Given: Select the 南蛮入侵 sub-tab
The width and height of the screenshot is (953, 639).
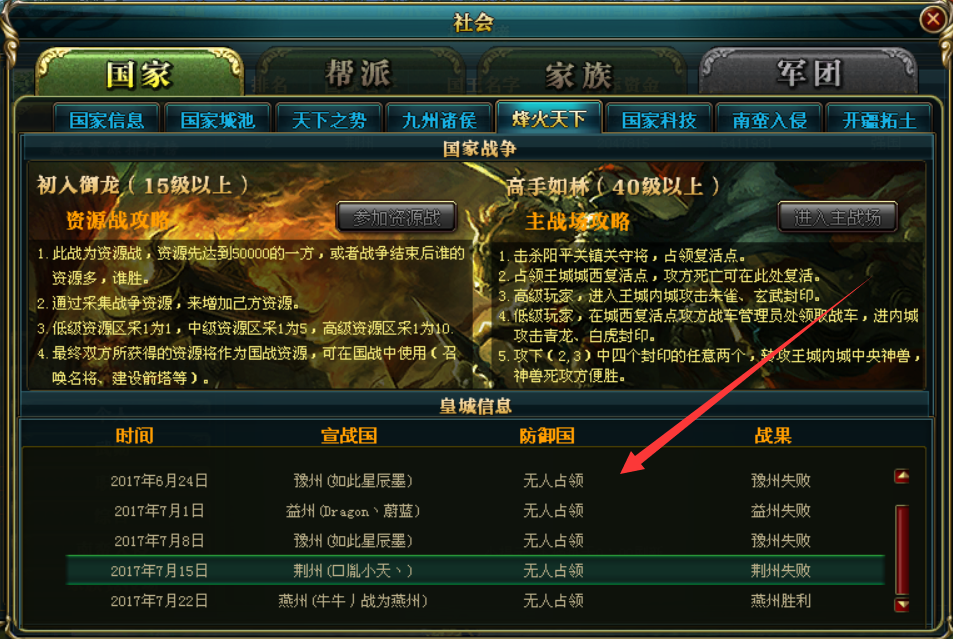Looking at the screenshot, I should (769, 119).
